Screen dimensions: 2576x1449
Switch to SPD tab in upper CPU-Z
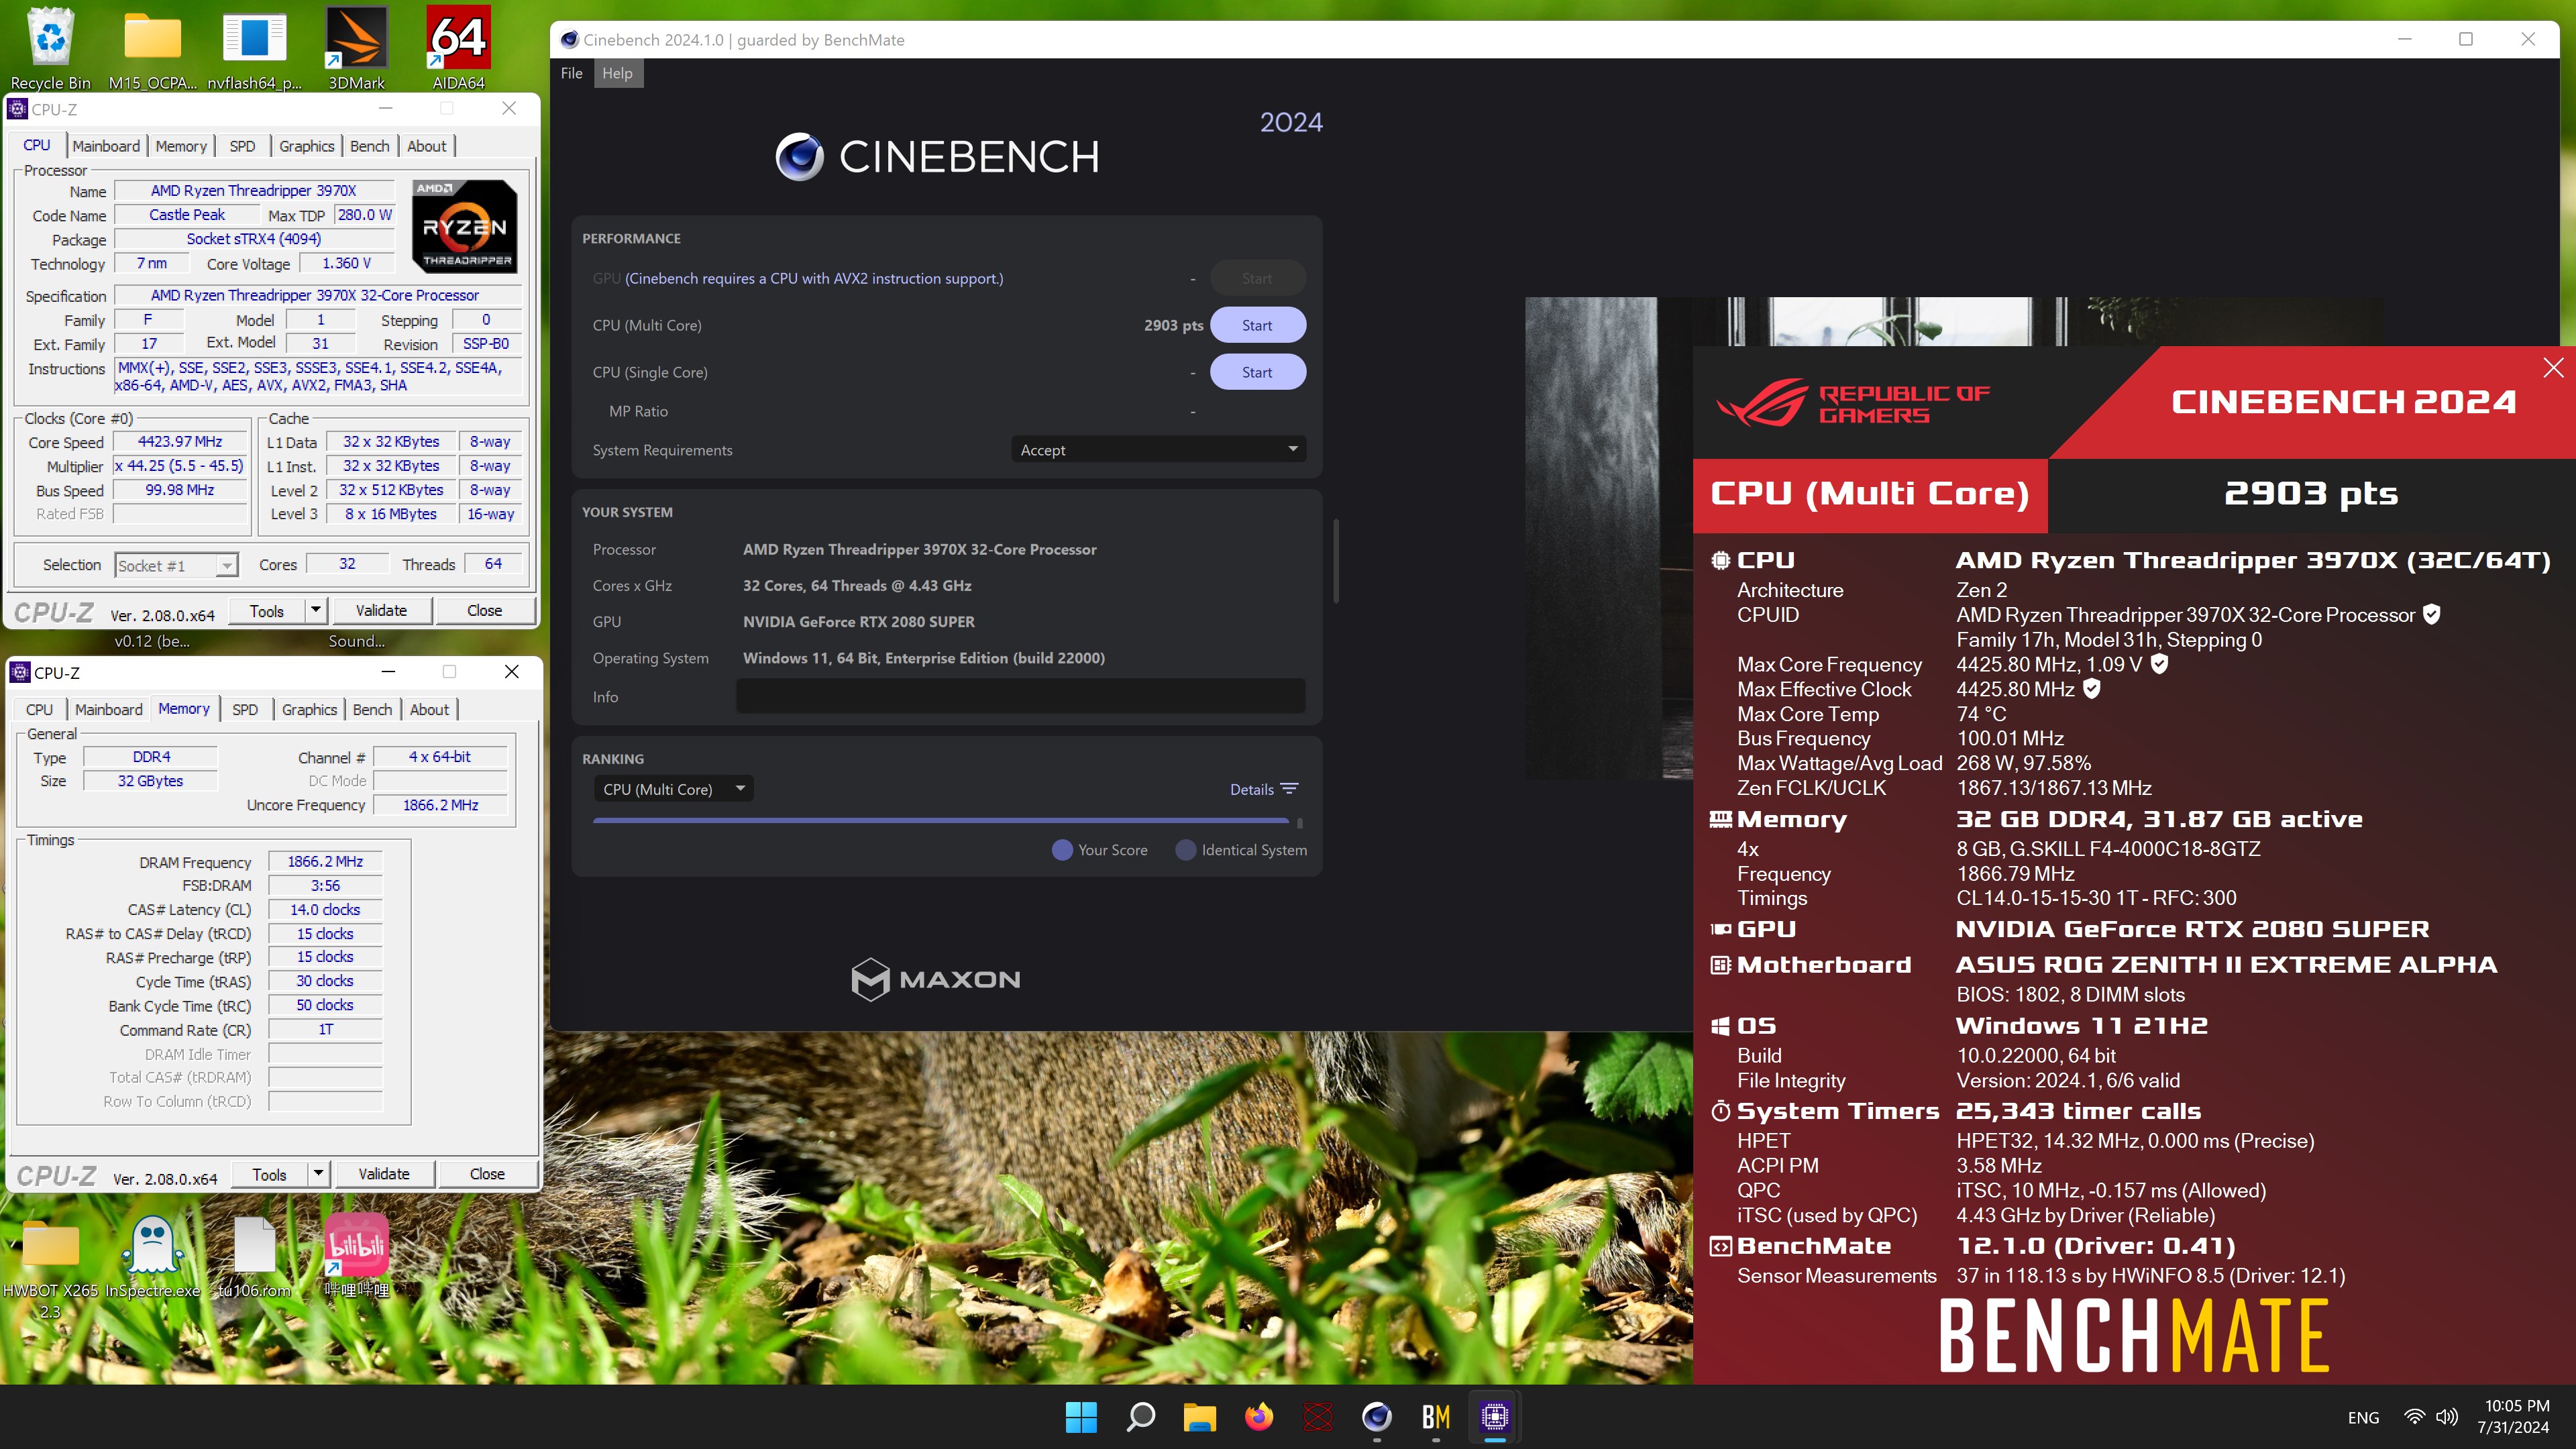click(242, 146)
